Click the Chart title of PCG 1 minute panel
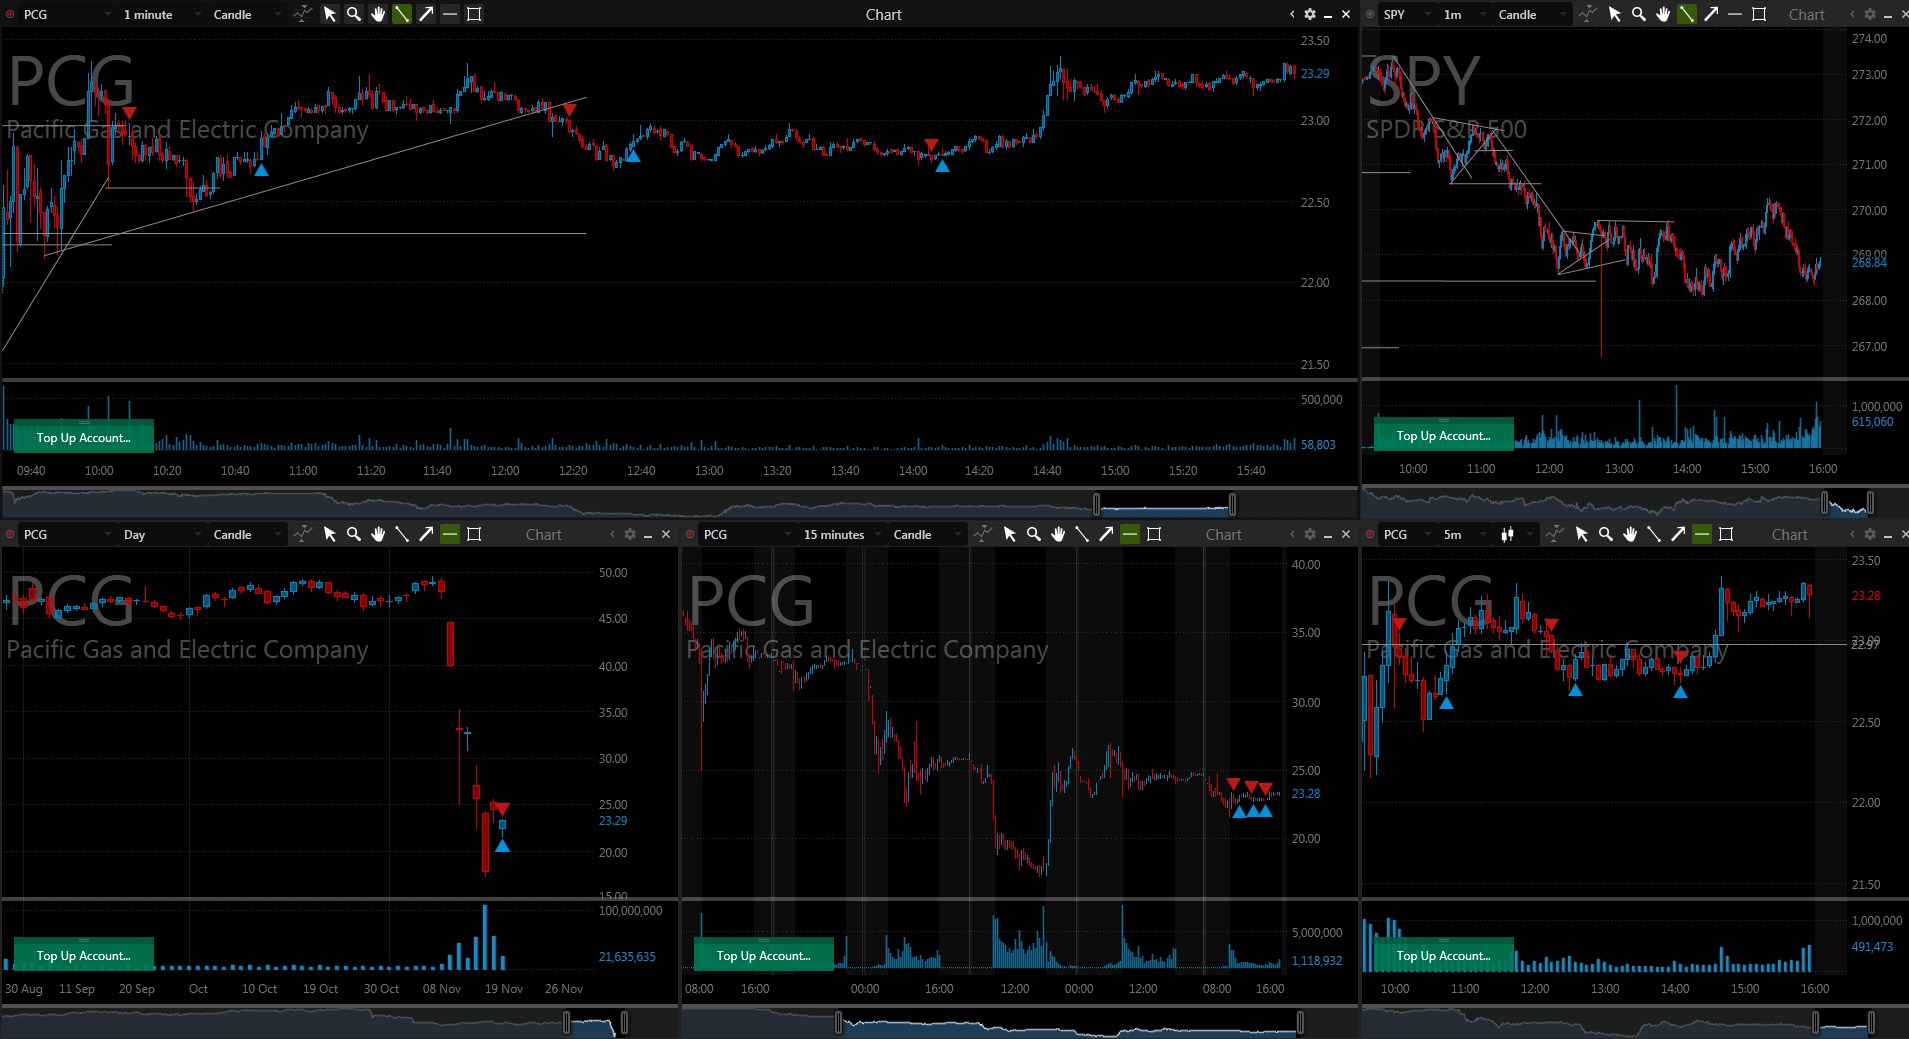1909x1039 pixels. 883,14
